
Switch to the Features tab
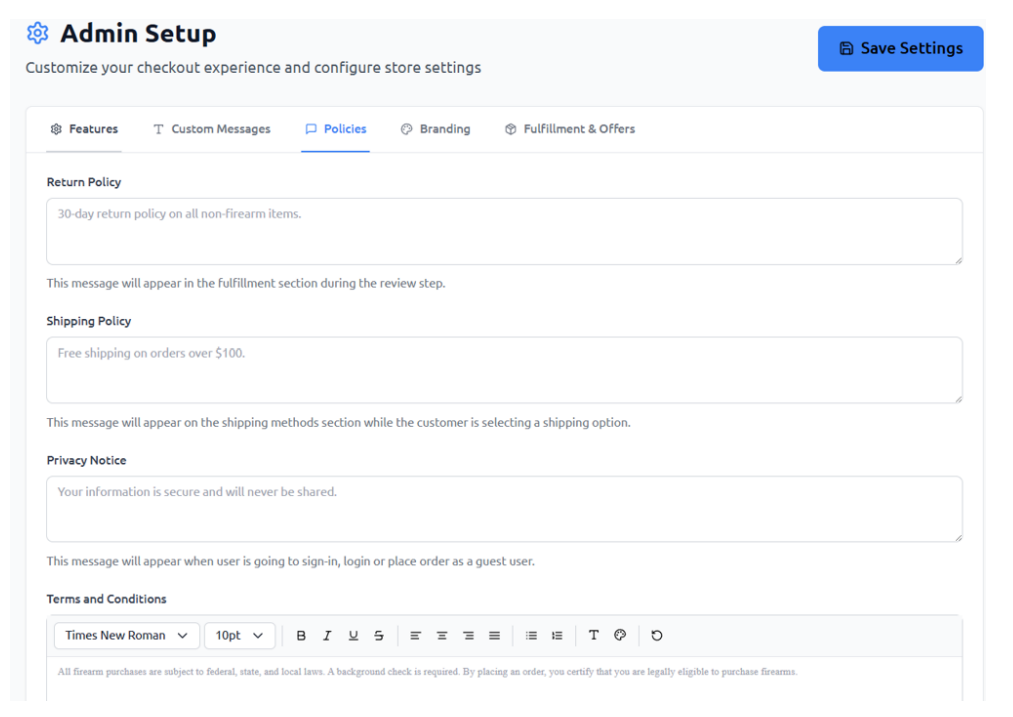[84, 129]
